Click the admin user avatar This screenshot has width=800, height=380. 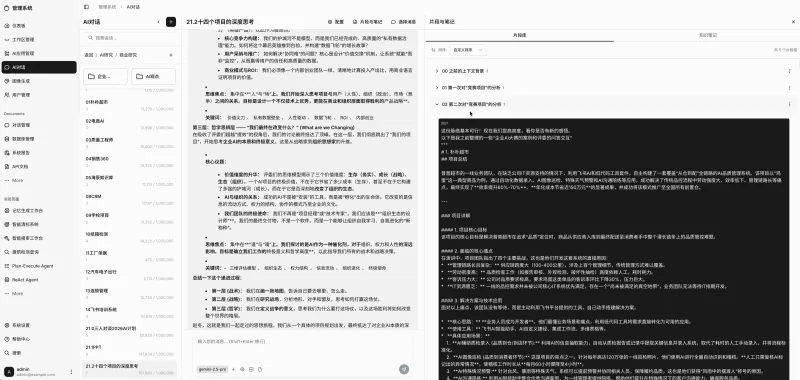point(9,371)
